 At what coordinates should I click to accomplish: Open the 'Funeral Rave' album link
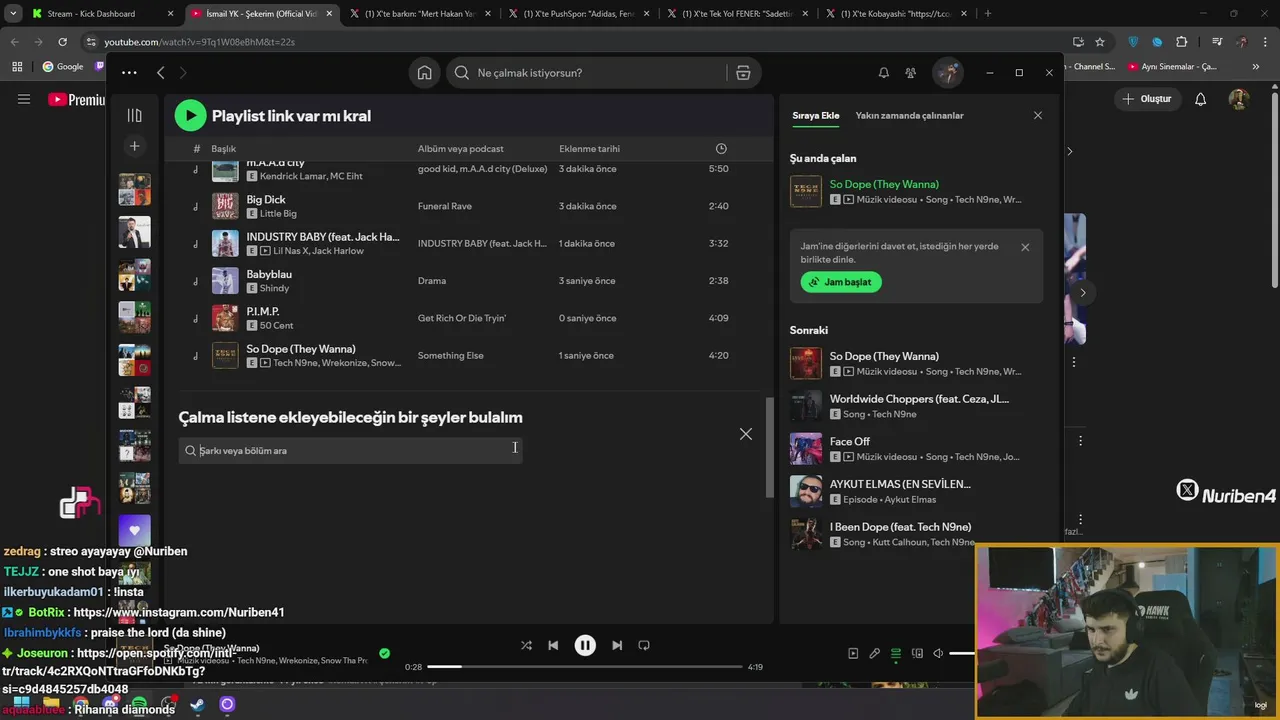445,206
